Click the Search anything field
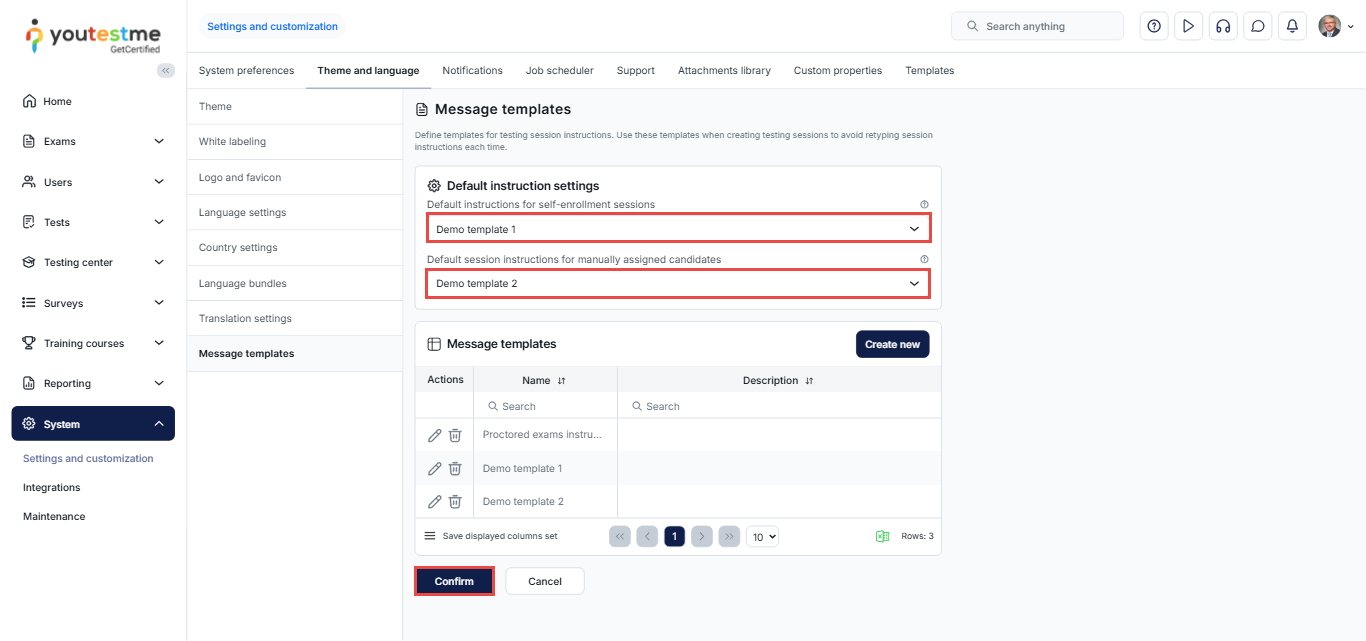Screen dimensions: 1366x641 tap(1038, 26)
